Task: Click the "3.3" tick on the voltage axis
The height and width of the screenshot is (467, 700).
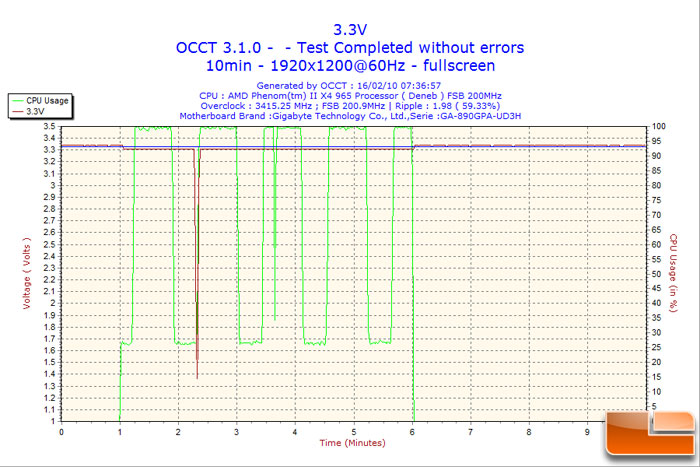Action: click(50, 150)
